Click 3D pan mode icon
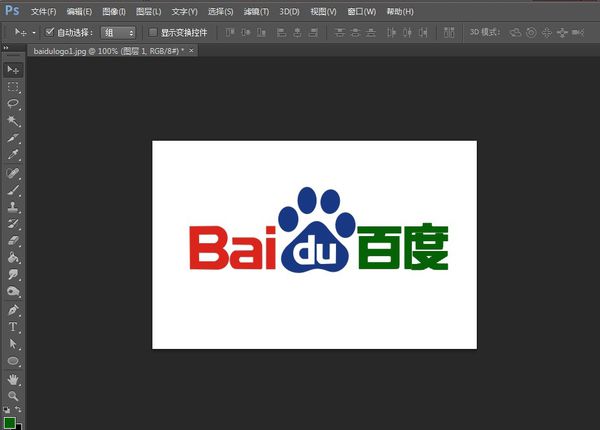600x430 pixels. point(547,33)
